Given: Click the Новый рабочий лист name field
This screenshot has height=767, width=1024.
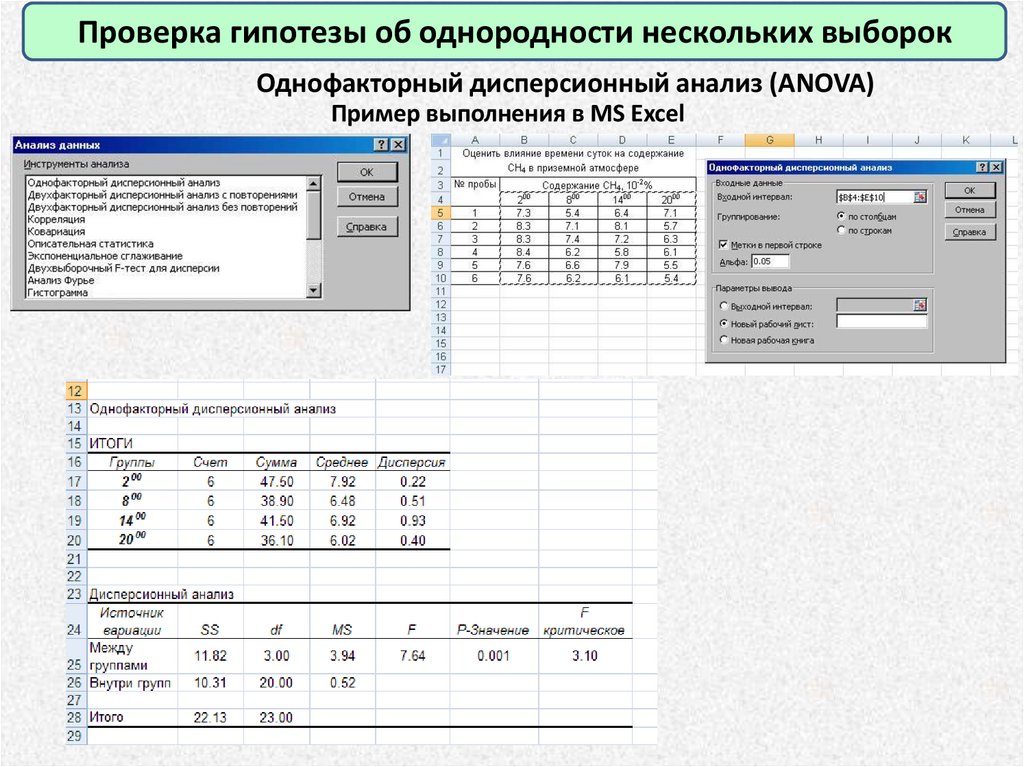Looking at the screenshot, I should 882,321.
